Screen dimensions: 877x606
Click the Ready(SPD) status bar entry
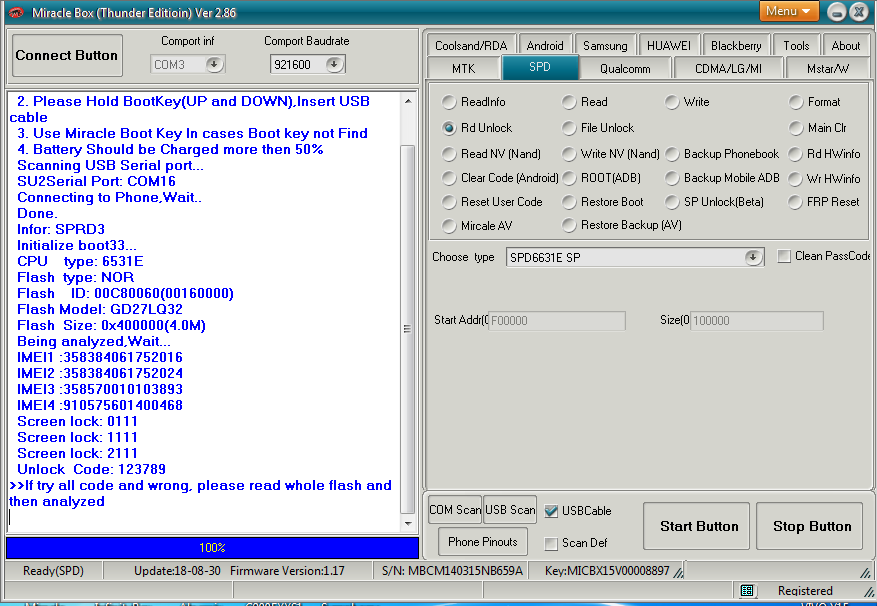(x=53, y=571)
